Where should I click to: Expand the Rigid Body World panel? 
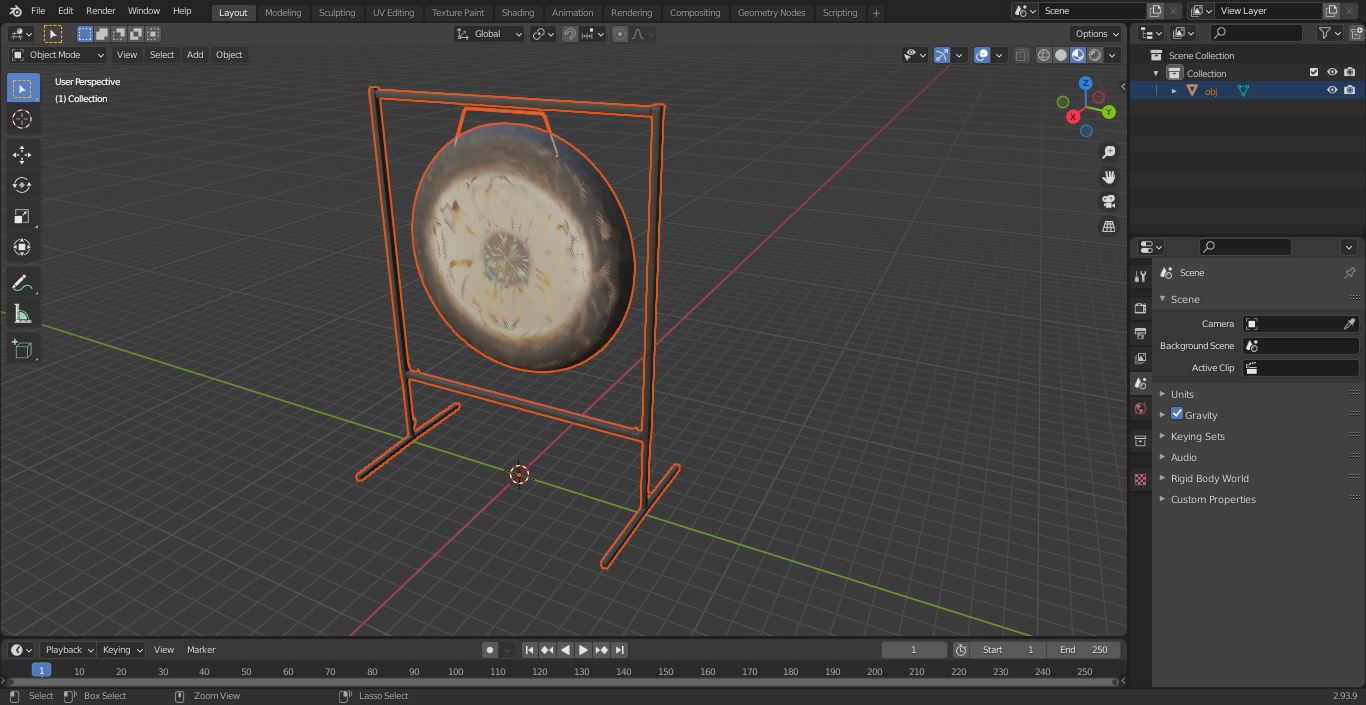point(1210,478)
